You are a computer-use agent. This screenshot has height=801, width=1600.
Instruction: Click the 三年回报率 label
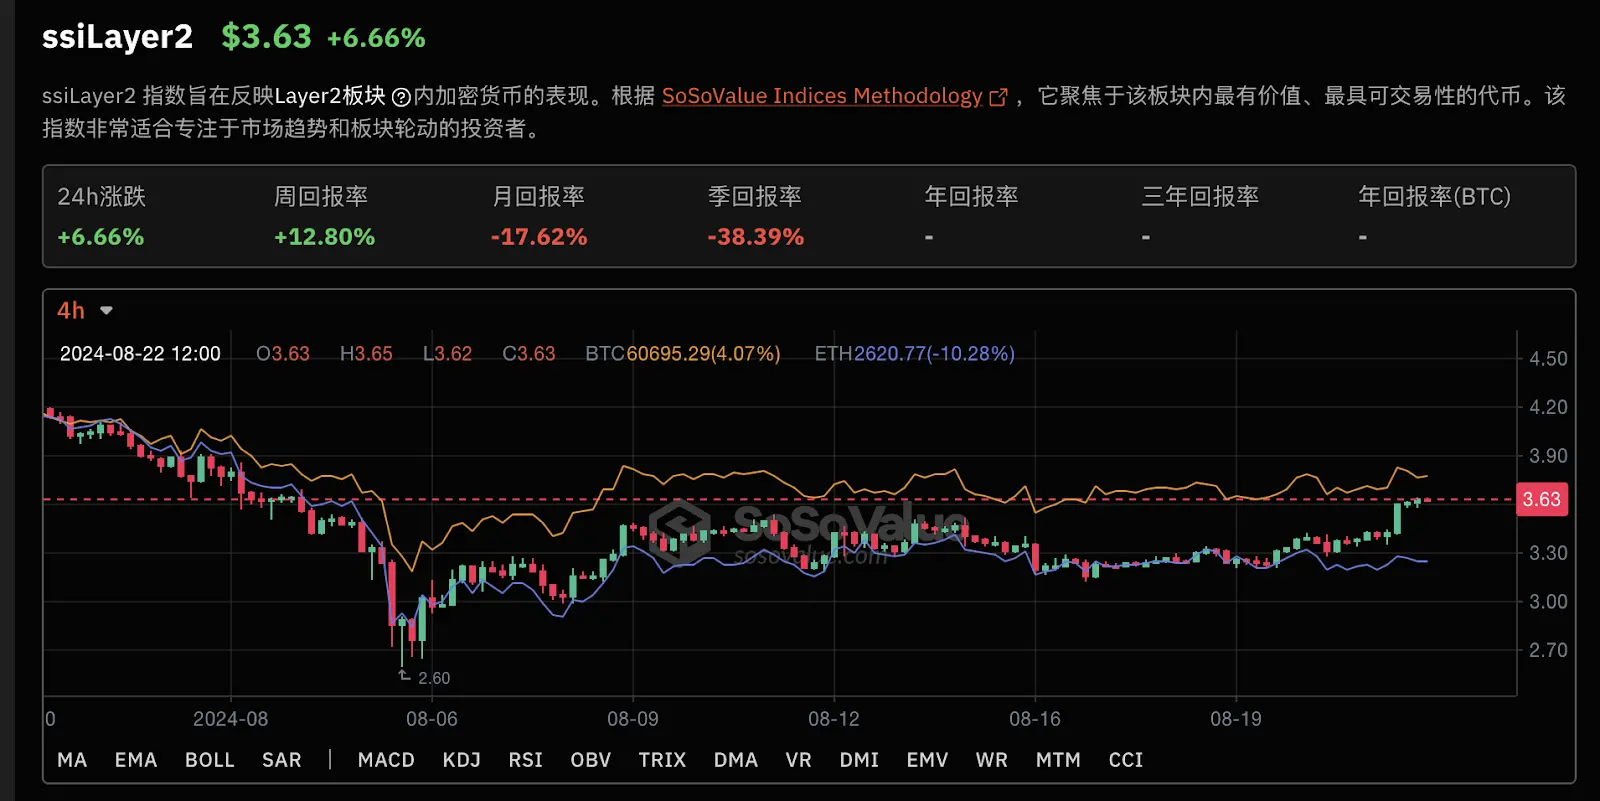tap(1200, 196)
